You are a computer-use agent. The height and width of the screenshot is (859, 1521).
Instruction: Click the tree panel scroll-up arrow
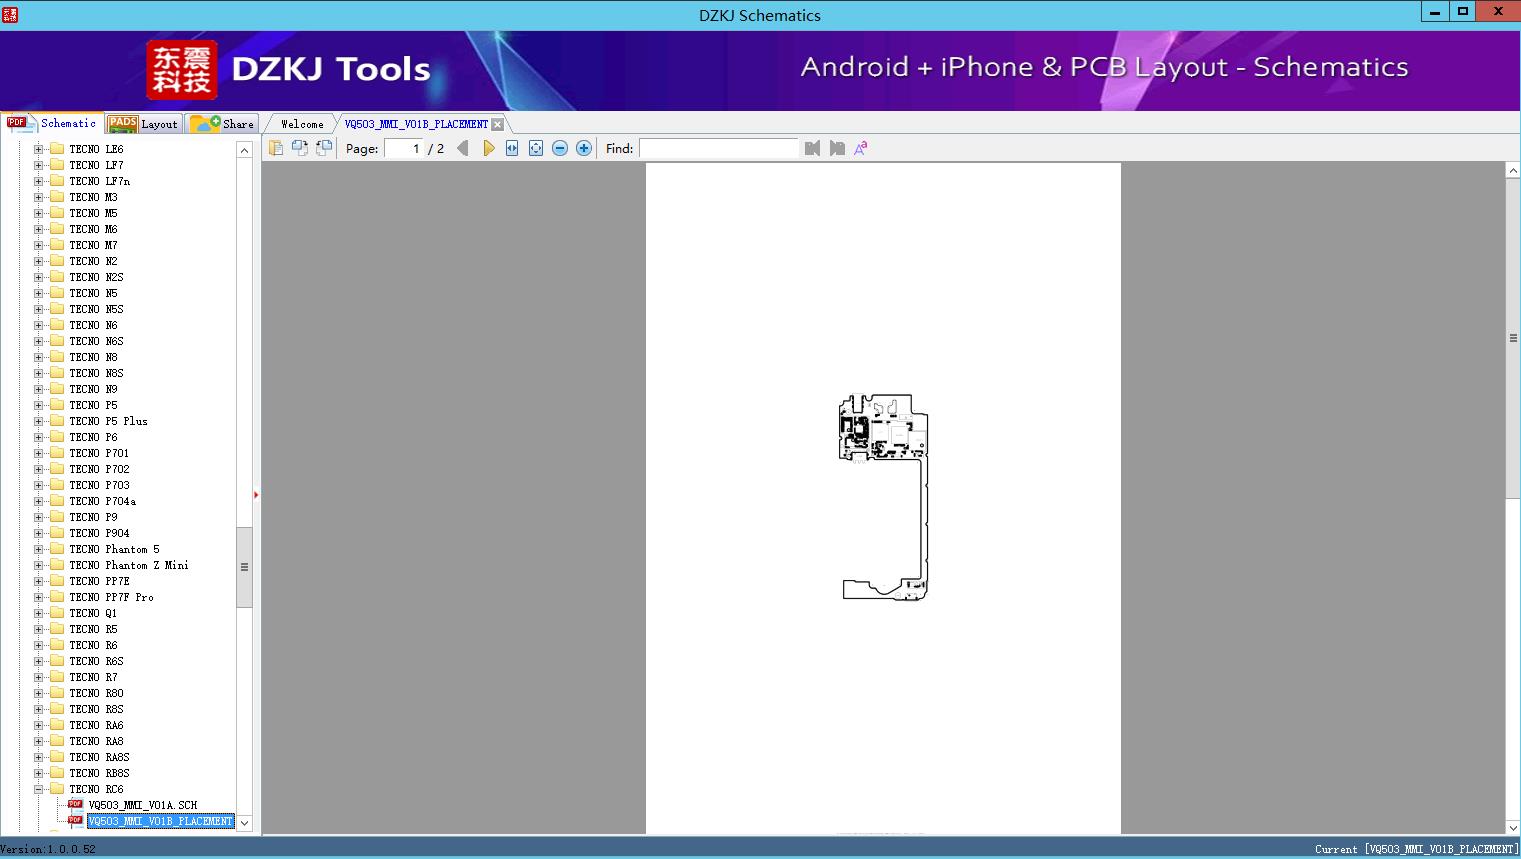(x=244, y=150)
